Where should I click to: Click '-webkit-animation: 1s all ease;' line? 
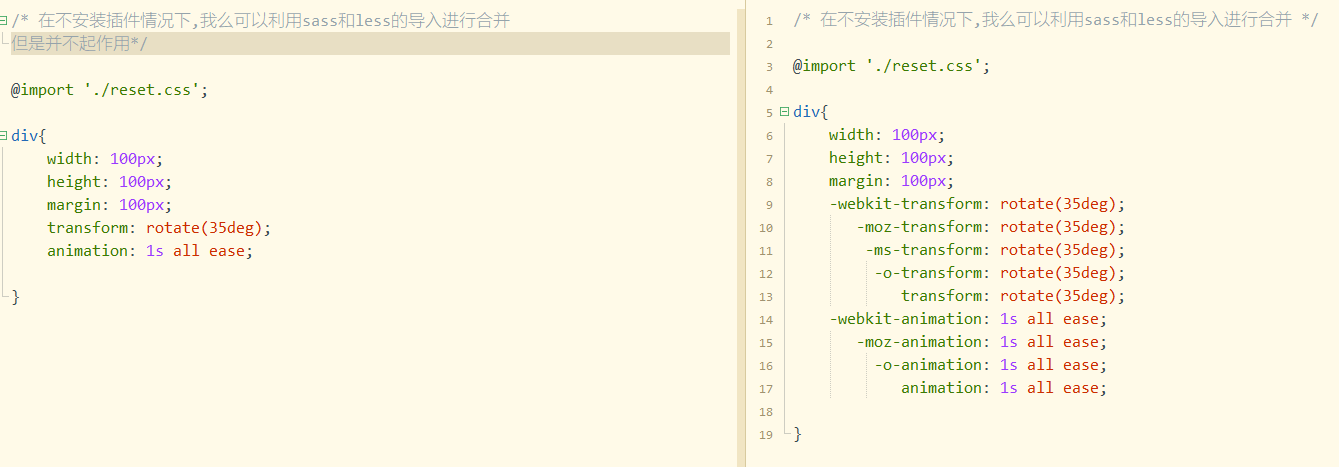pyautogui.click(x=968, y=319)
